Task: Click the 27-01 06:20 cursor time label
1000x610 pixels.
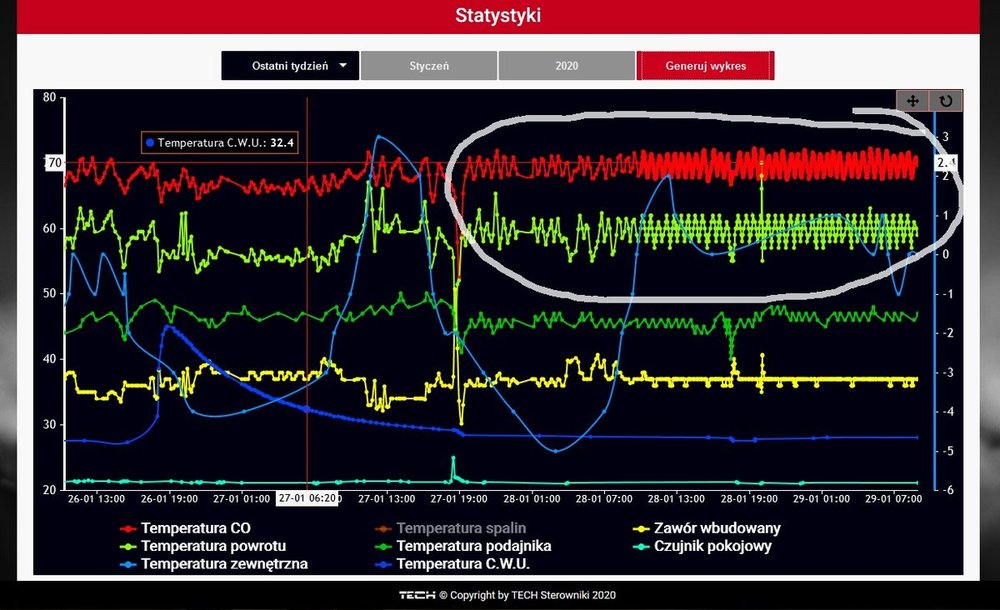Action: [x=309, y=499]
